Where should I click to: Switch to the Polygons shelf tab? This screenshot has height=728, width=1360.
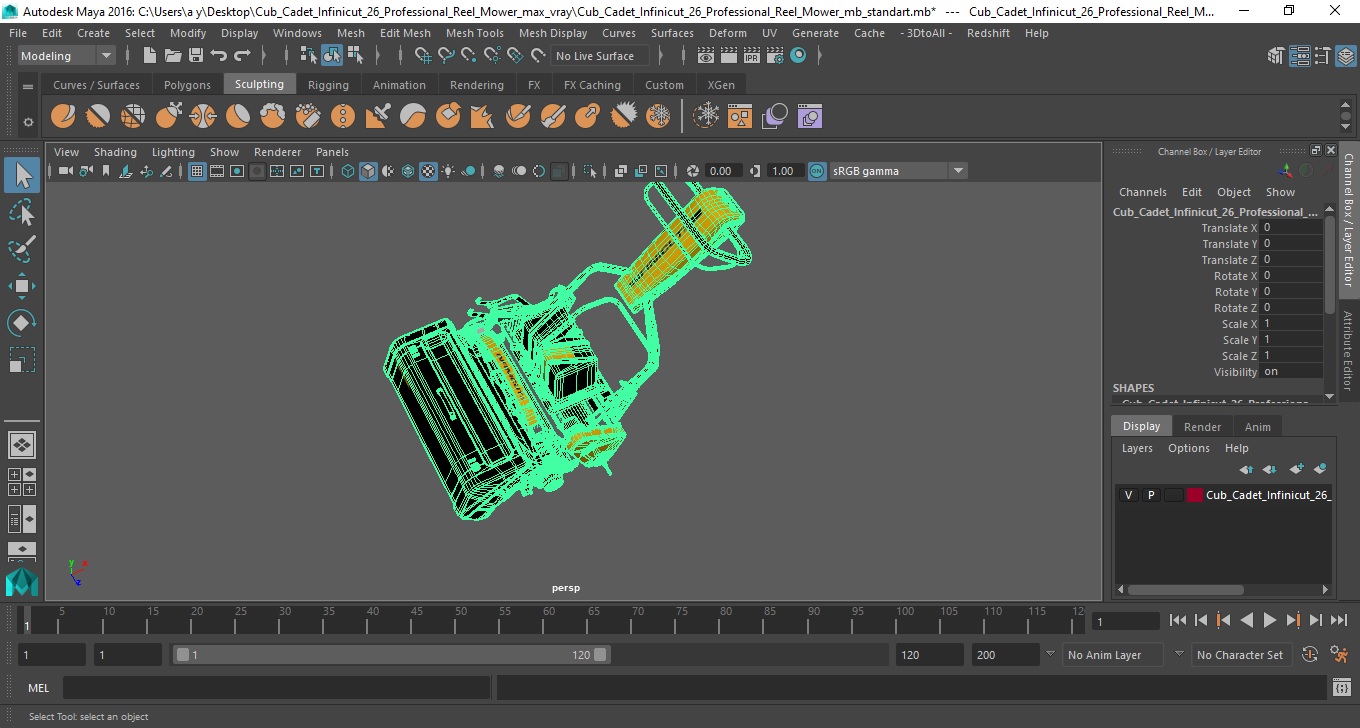pyautogui.click(x=187, y=85)
